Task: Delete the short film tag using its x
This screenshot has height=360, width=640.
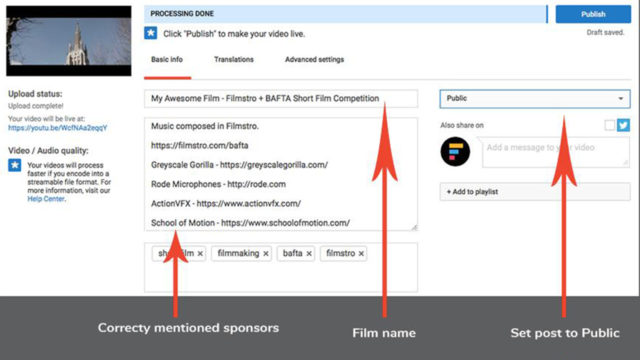Action: [200, 254]
